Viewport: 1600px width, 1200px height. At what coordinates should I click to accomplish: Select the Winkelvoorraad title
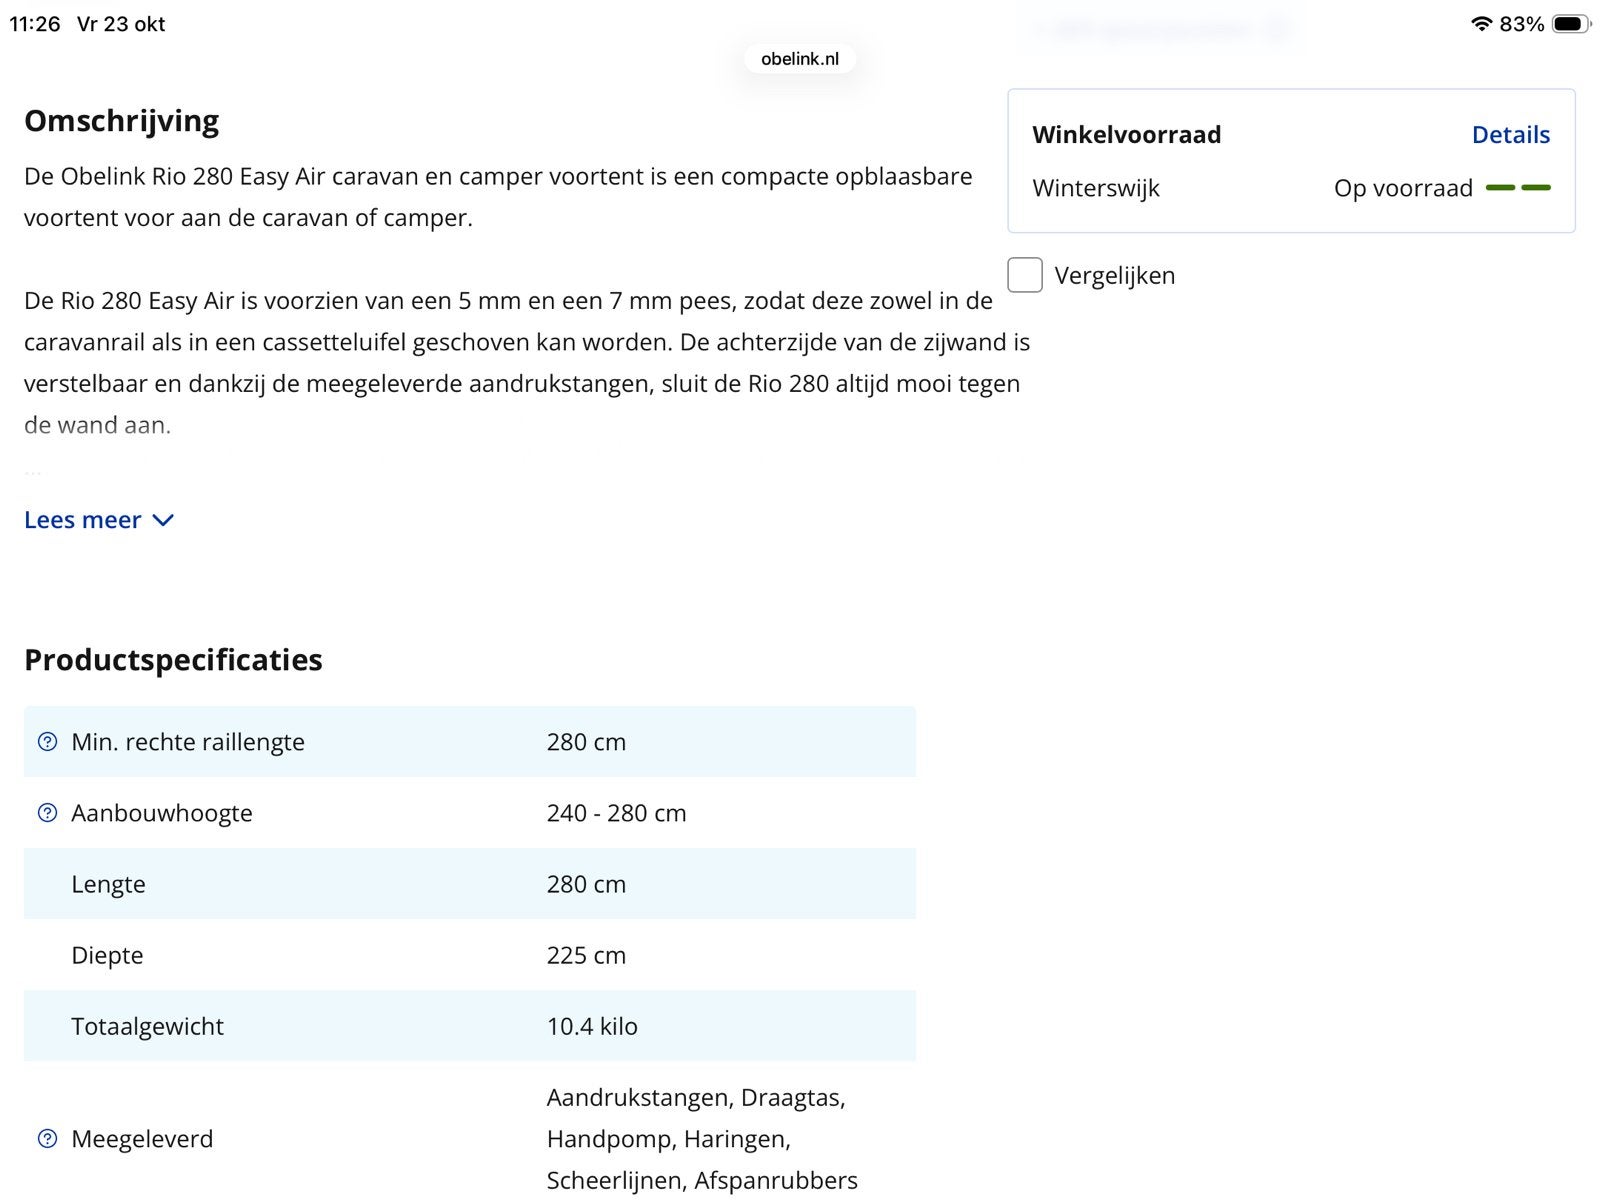point(1127,135)
